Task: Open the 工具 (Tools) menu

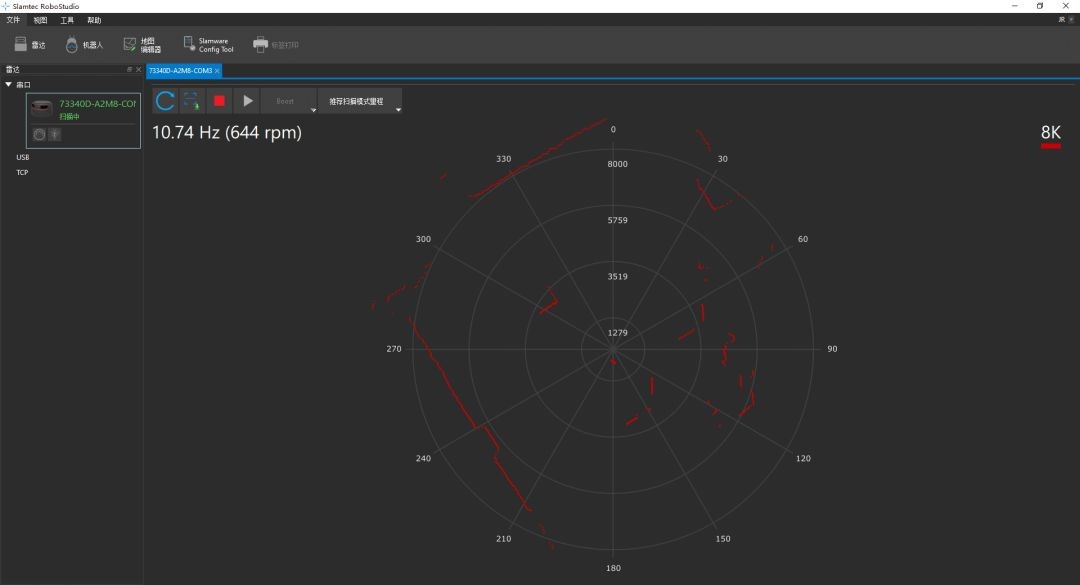Action: (67, 20)
